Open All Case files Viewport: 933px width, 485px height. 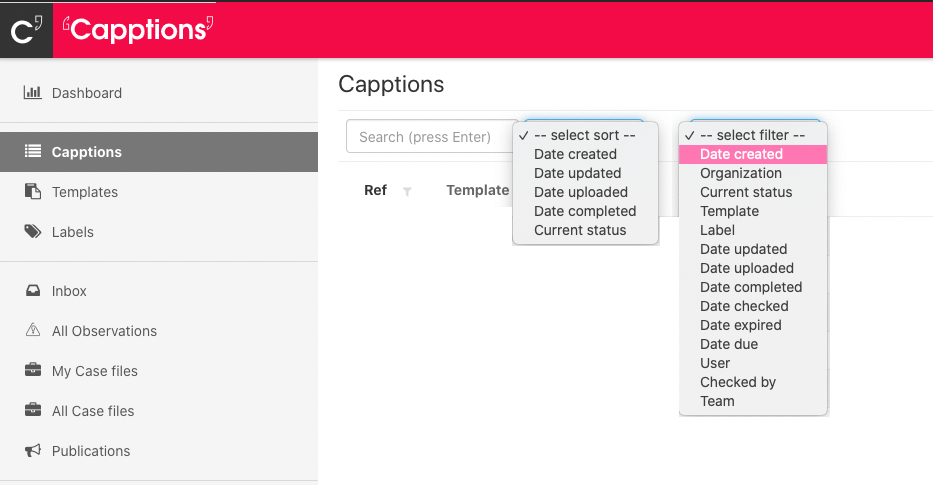pos(93,411)
